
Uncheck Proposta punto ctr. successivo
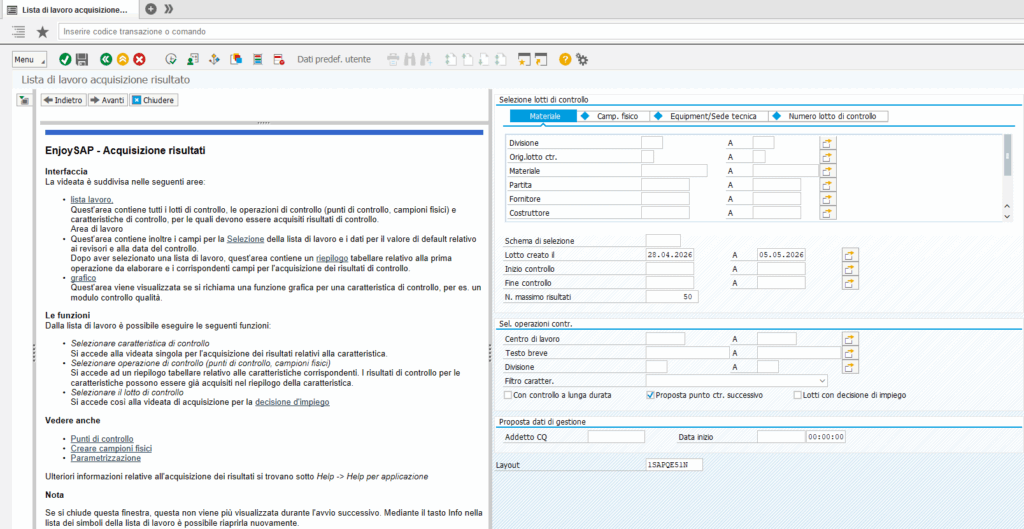650,395
